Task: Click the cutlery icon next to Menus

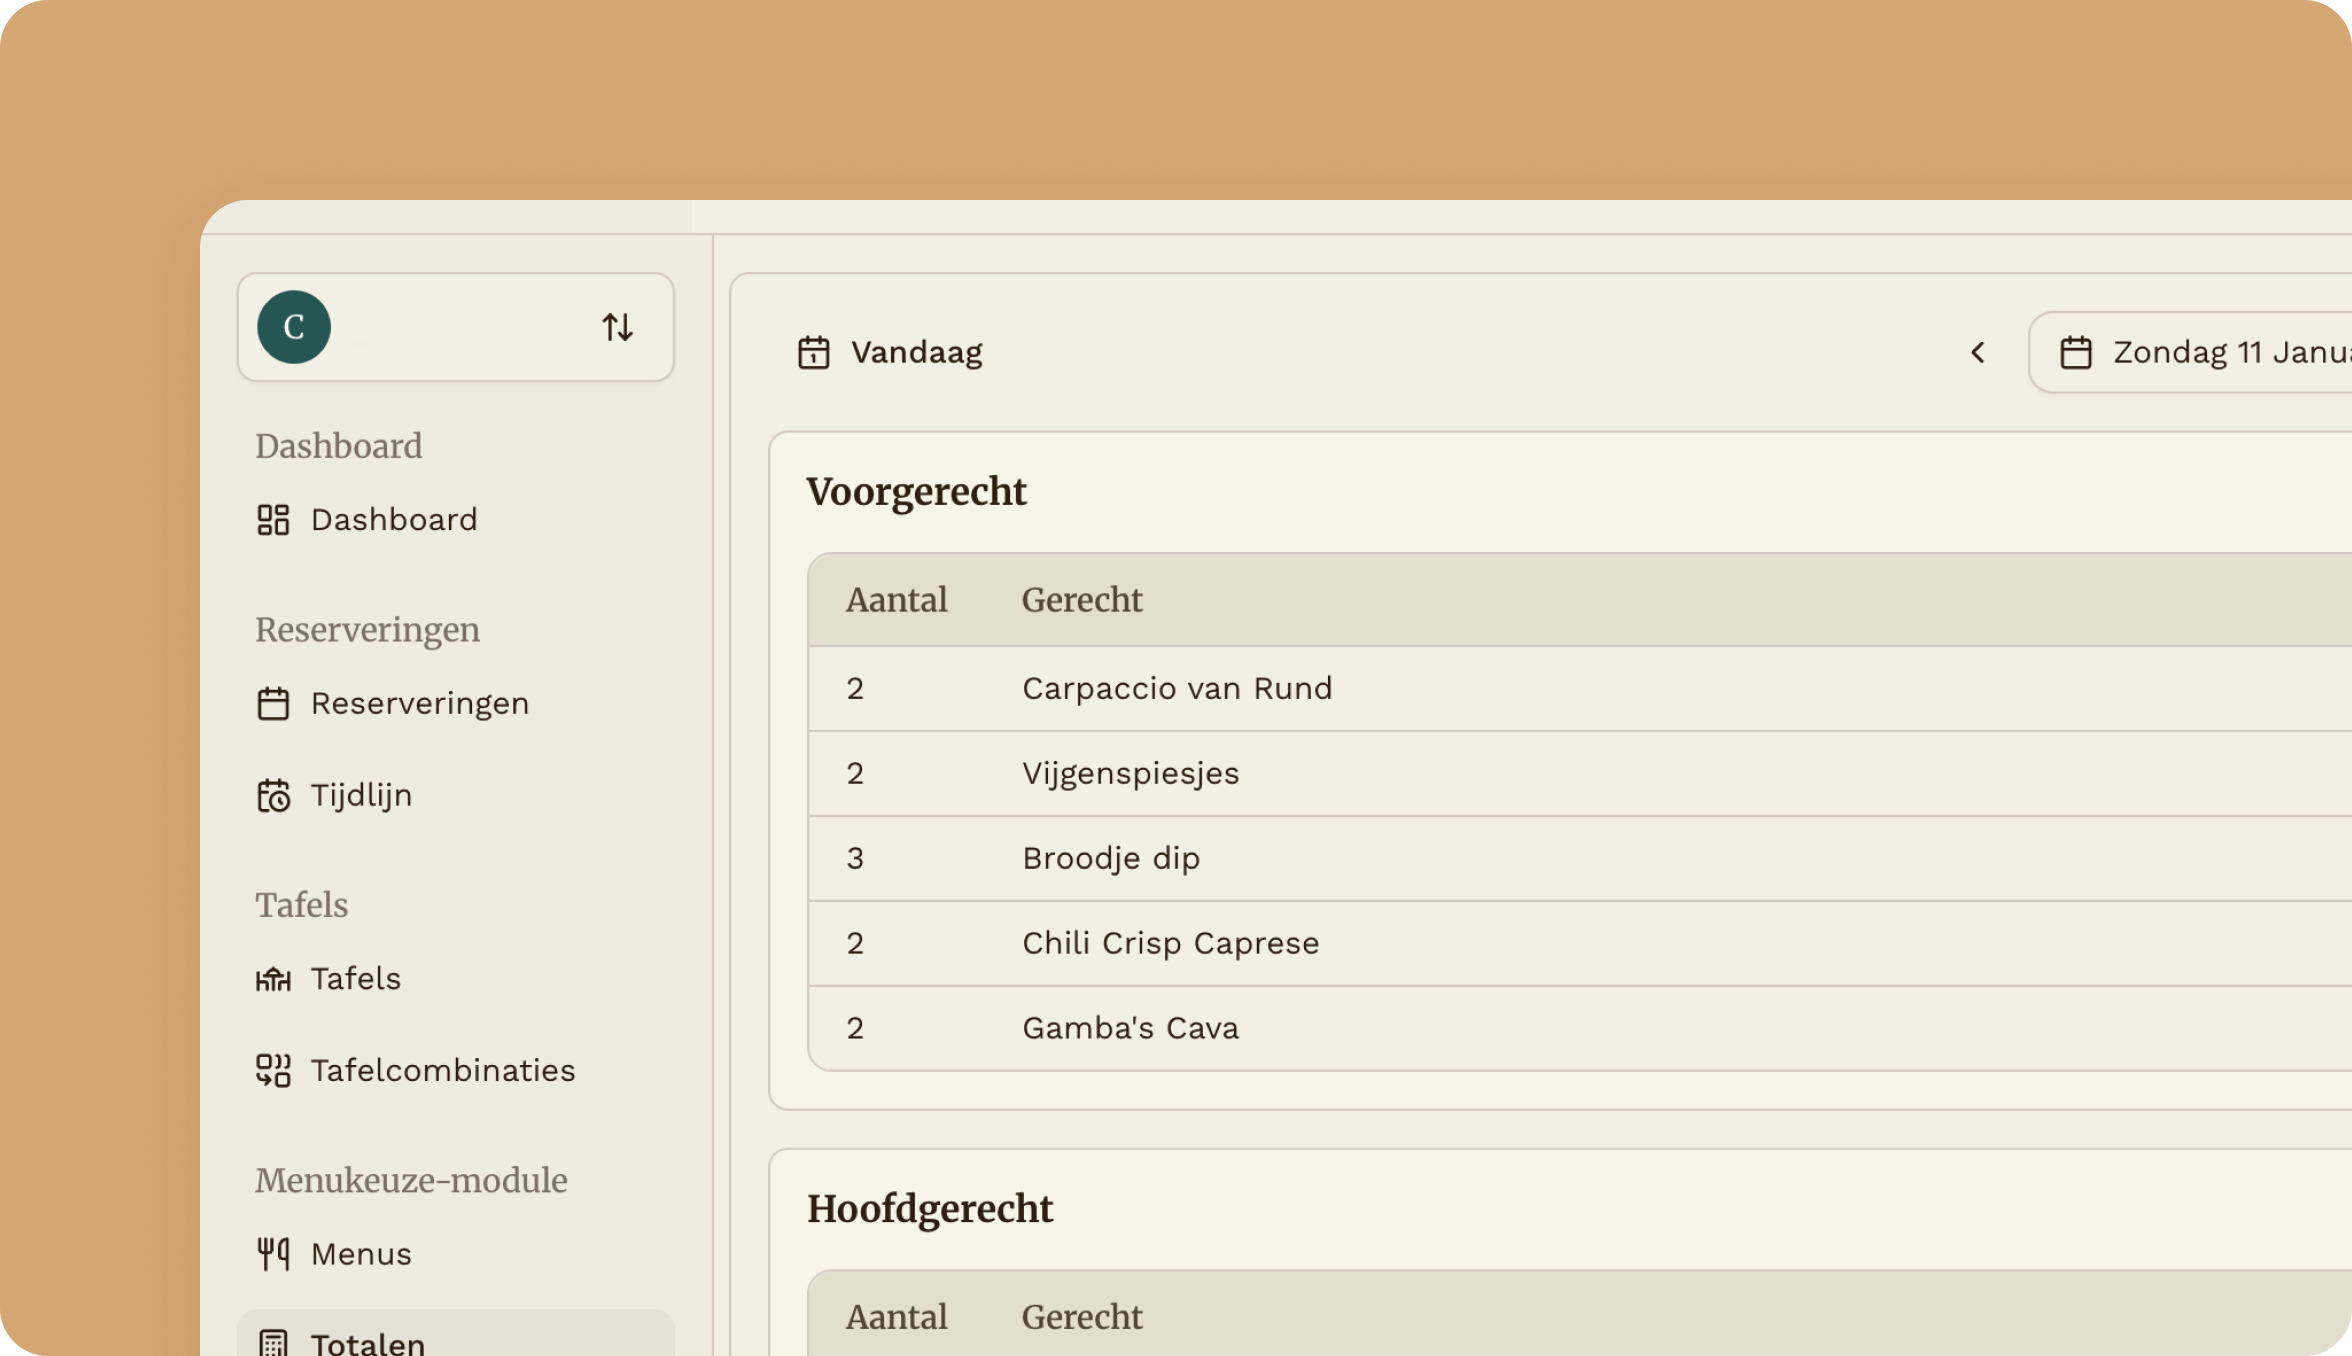Action: click(272, 1253)
